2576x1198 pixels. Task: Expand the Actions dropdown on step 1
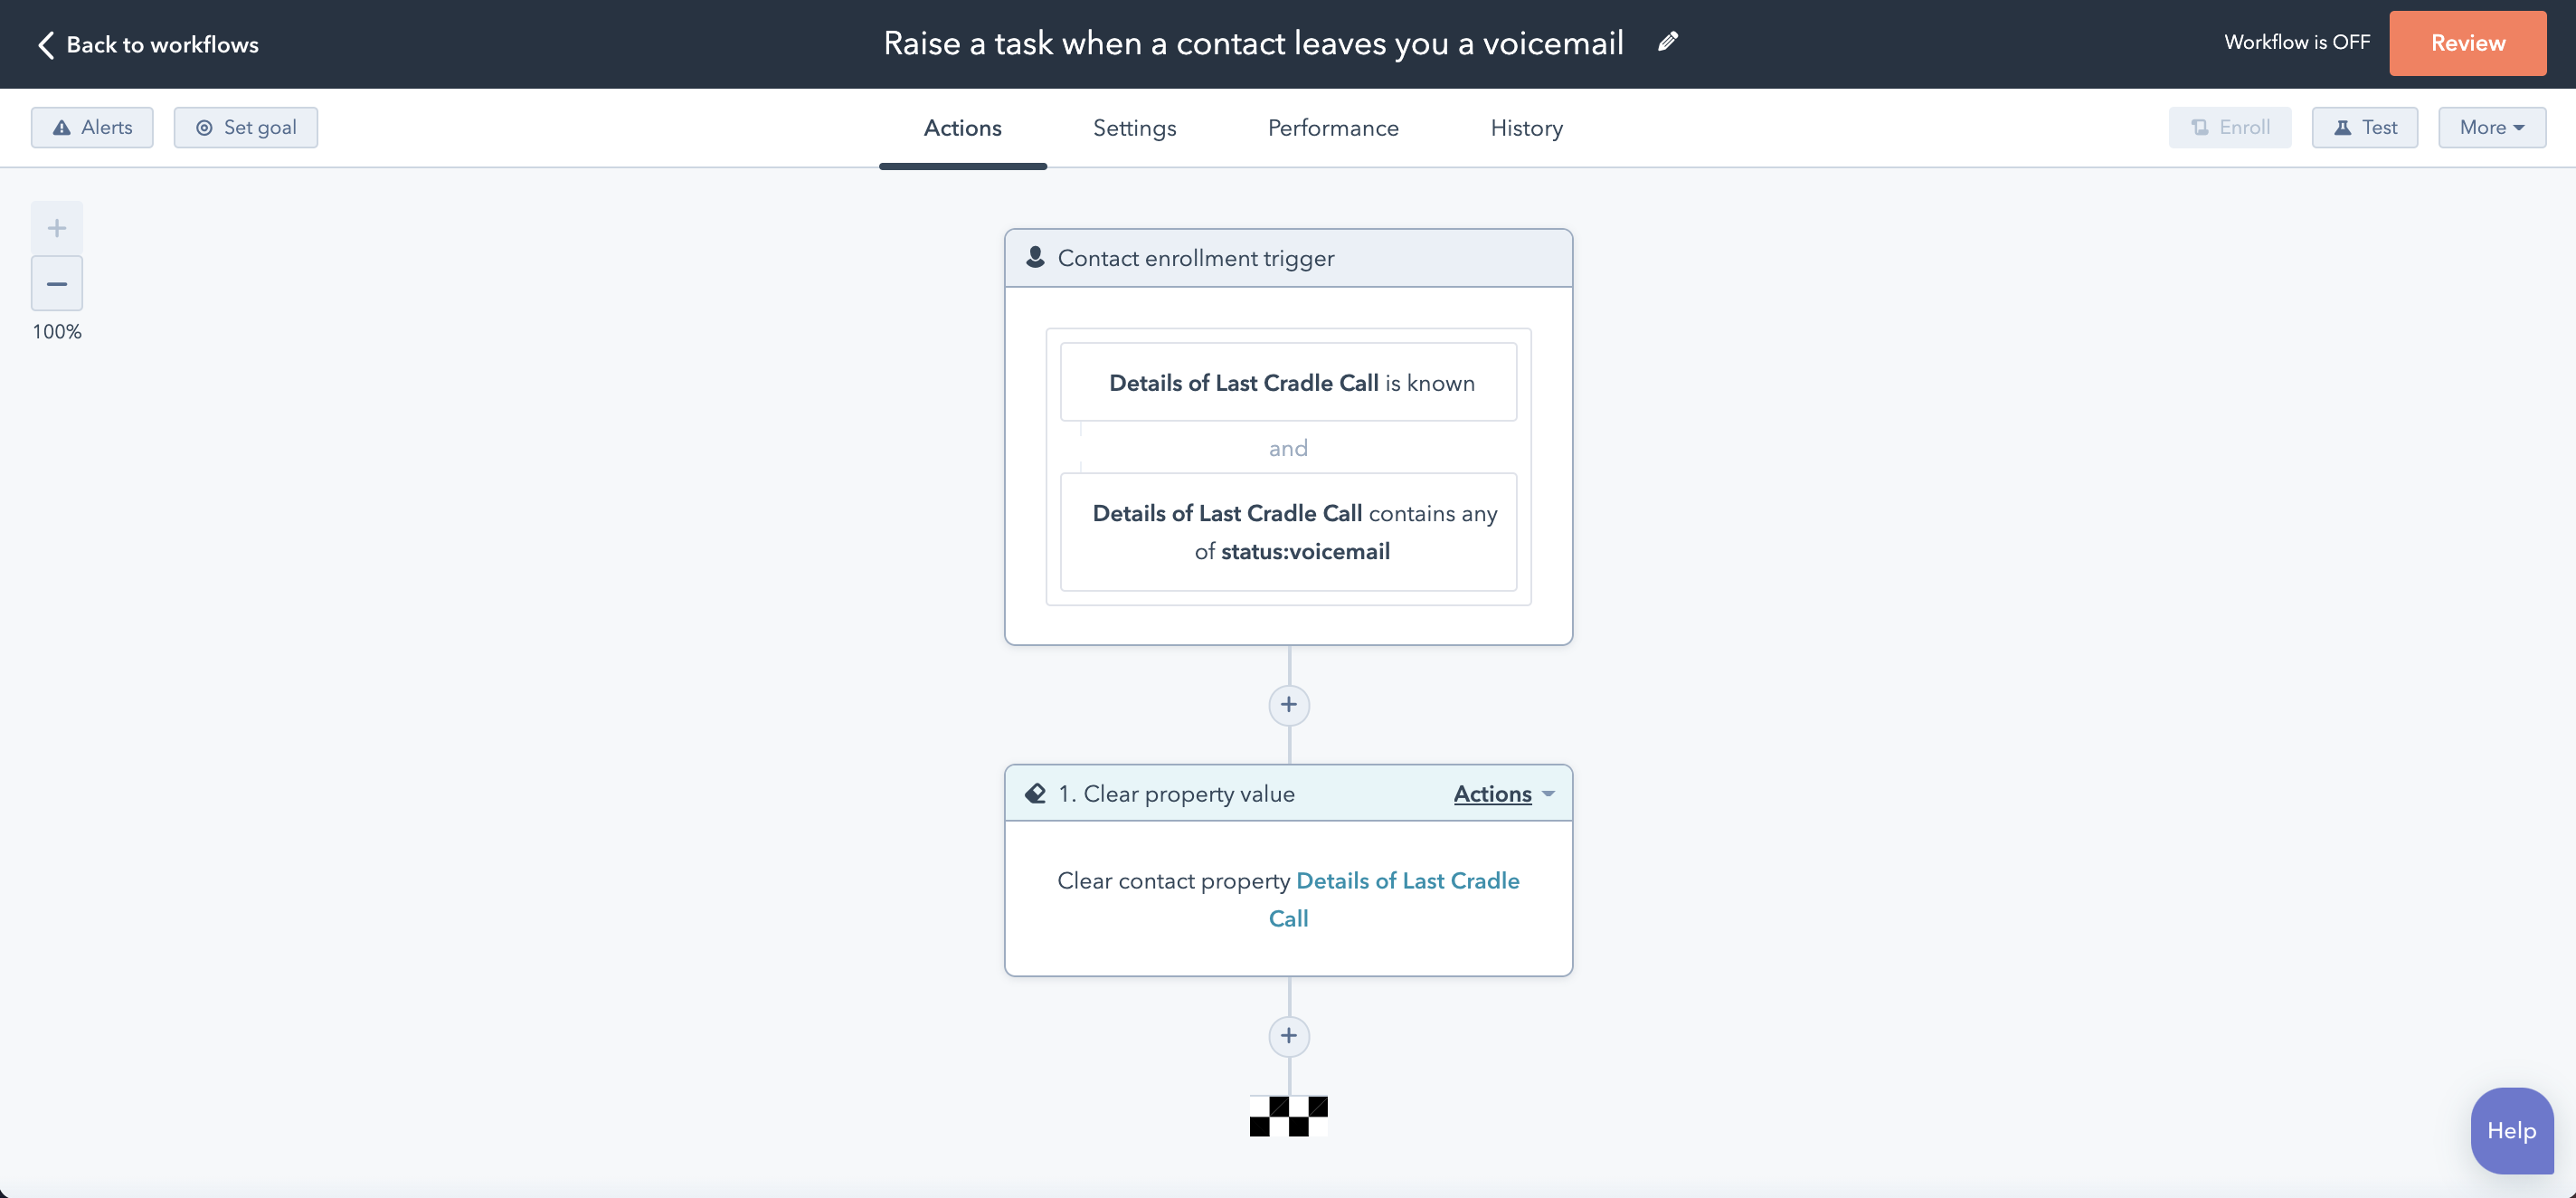pos(1503,794)
